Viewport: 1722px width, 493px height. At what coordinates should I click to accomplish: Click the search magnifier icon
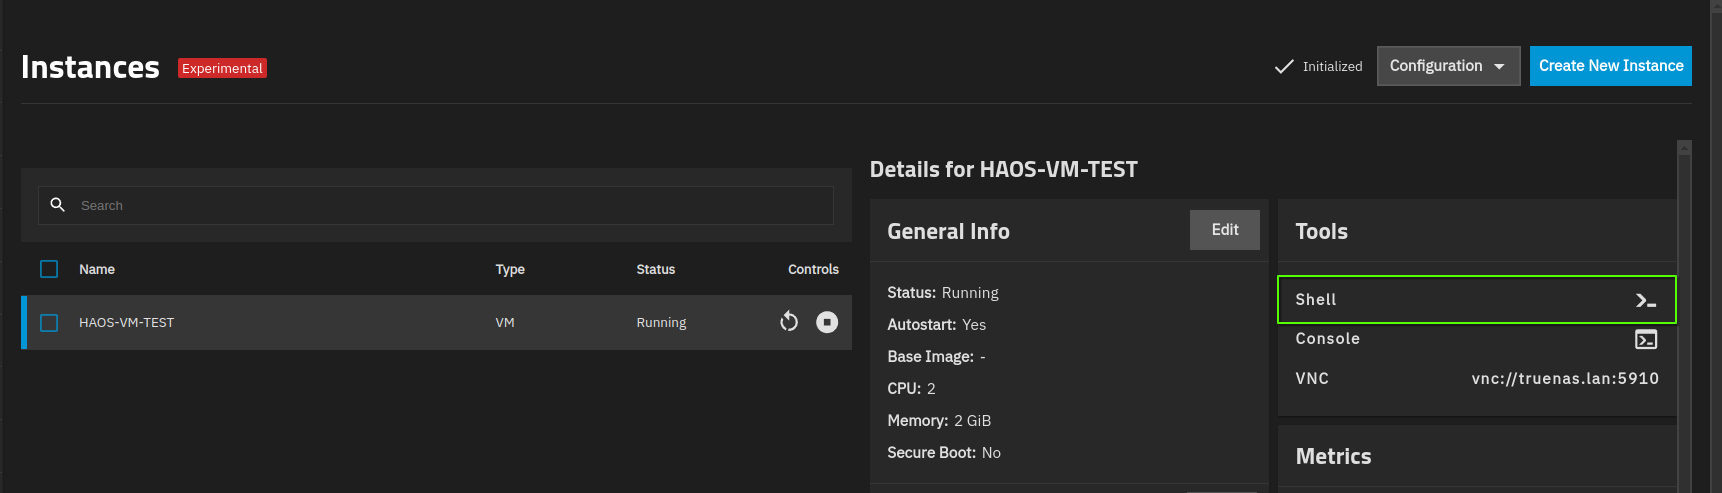coord(58,204)
